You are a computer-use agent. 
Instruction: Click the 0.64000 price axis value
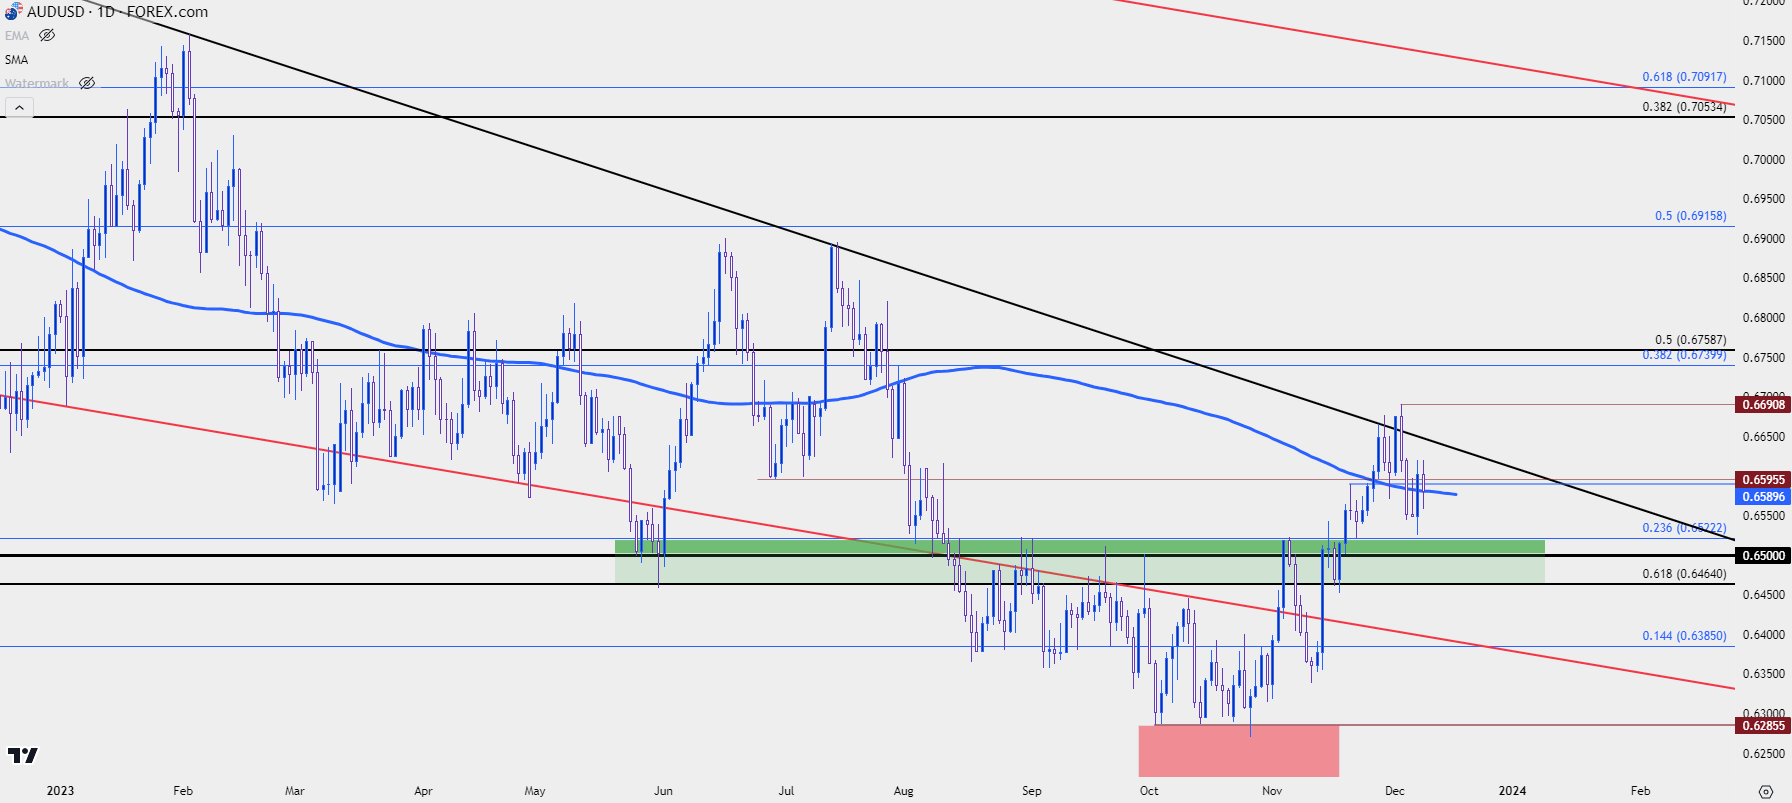pyautogui.click(x=1763, y=635)
